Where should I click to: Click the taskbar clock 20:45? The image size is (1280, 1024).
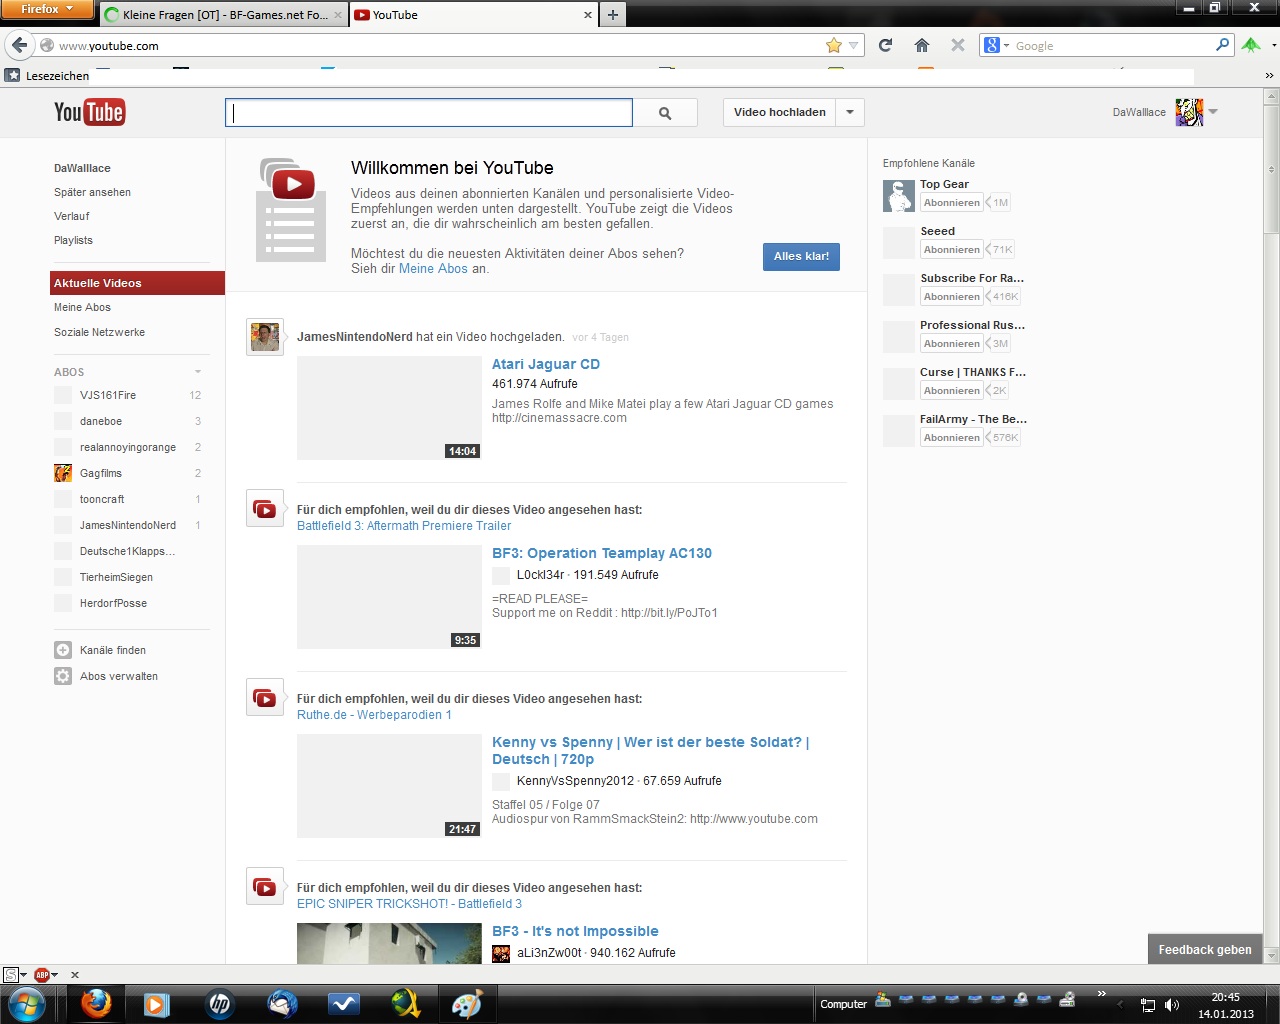1225,997
